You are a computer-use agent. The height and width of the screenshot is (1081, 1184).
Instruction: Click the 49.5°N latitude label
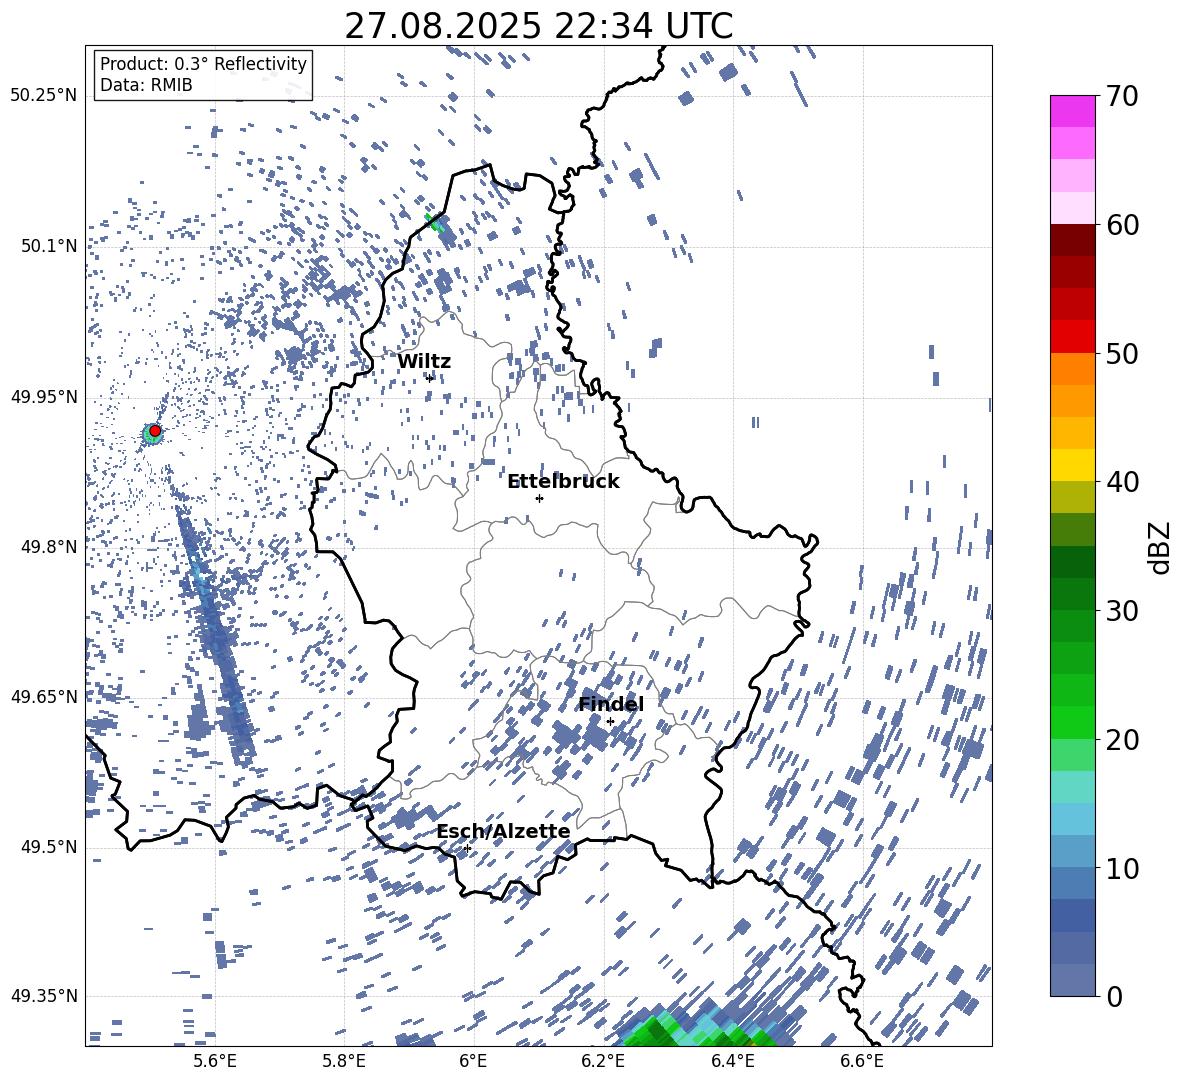pos(49,846)
